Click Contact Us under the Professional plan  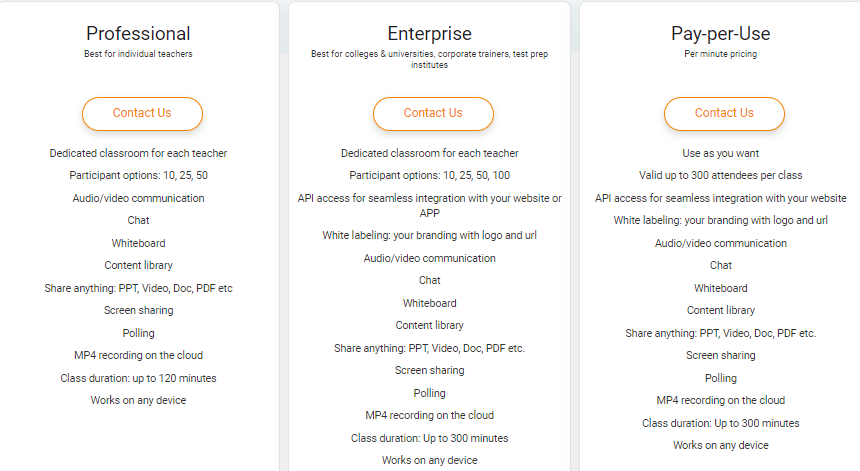[x=142, y=114]
